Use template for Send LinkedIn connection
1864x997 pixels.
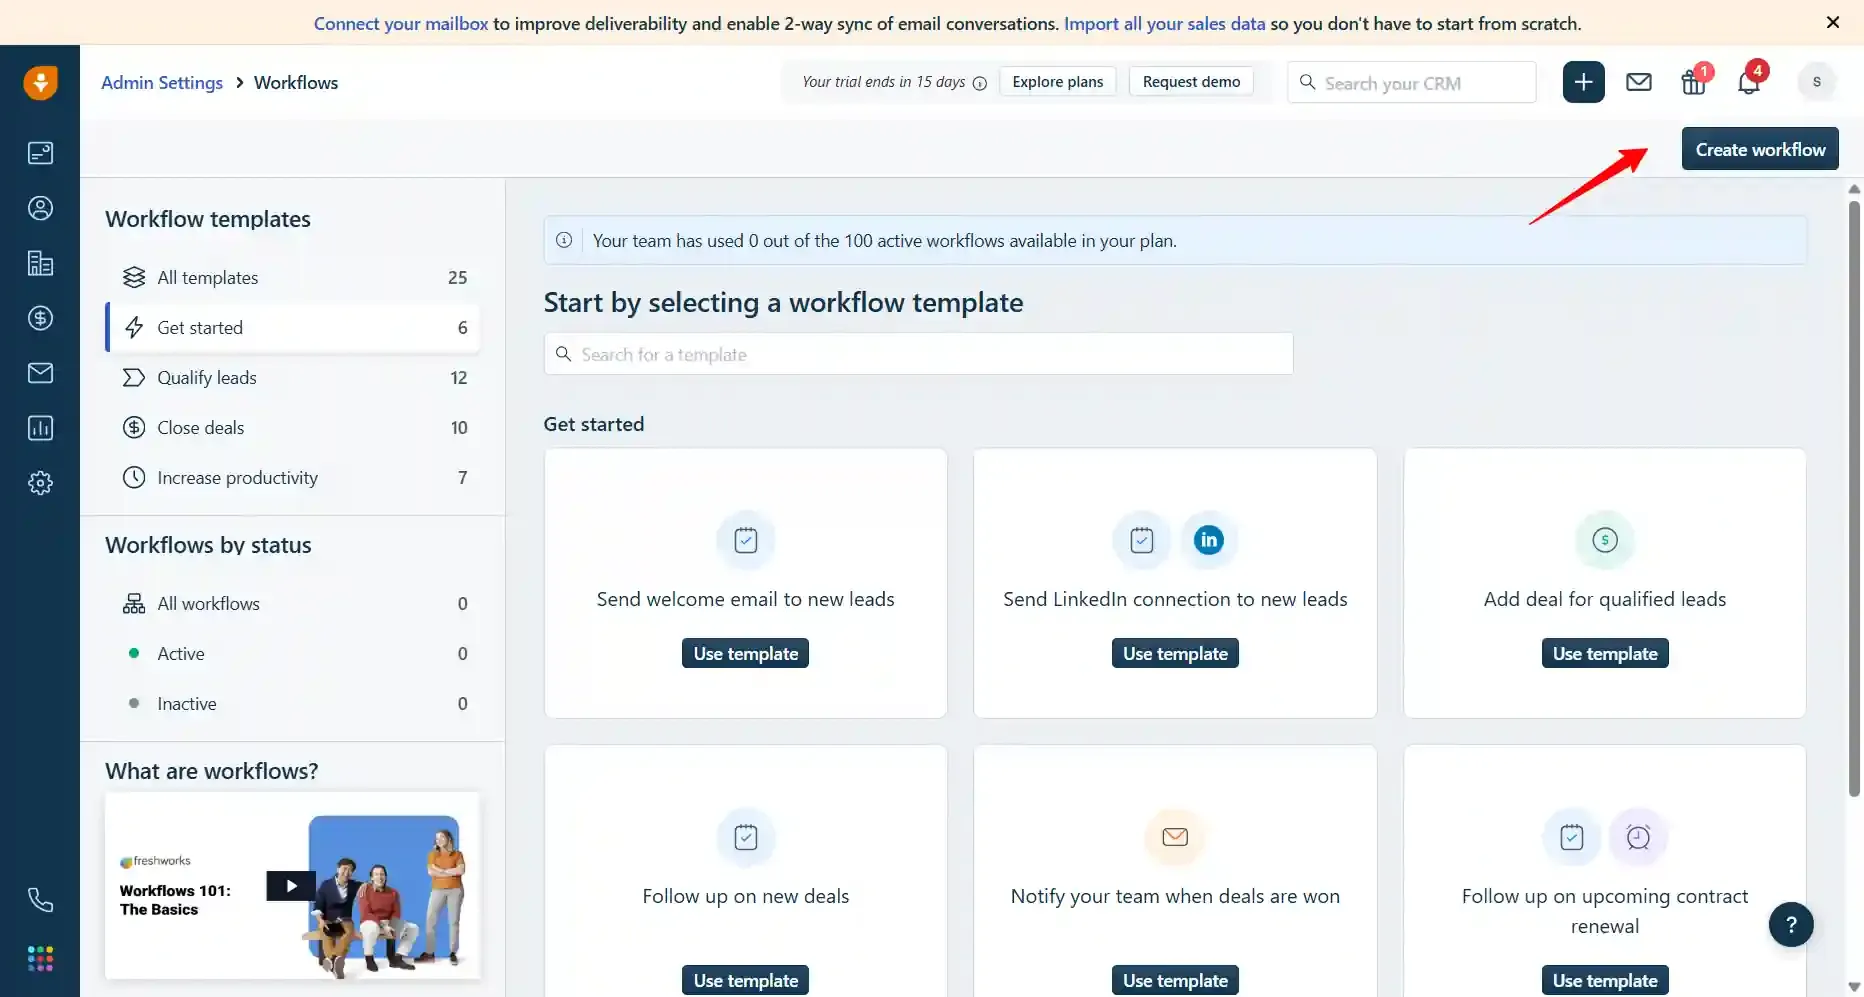[x=1175, y=653]
